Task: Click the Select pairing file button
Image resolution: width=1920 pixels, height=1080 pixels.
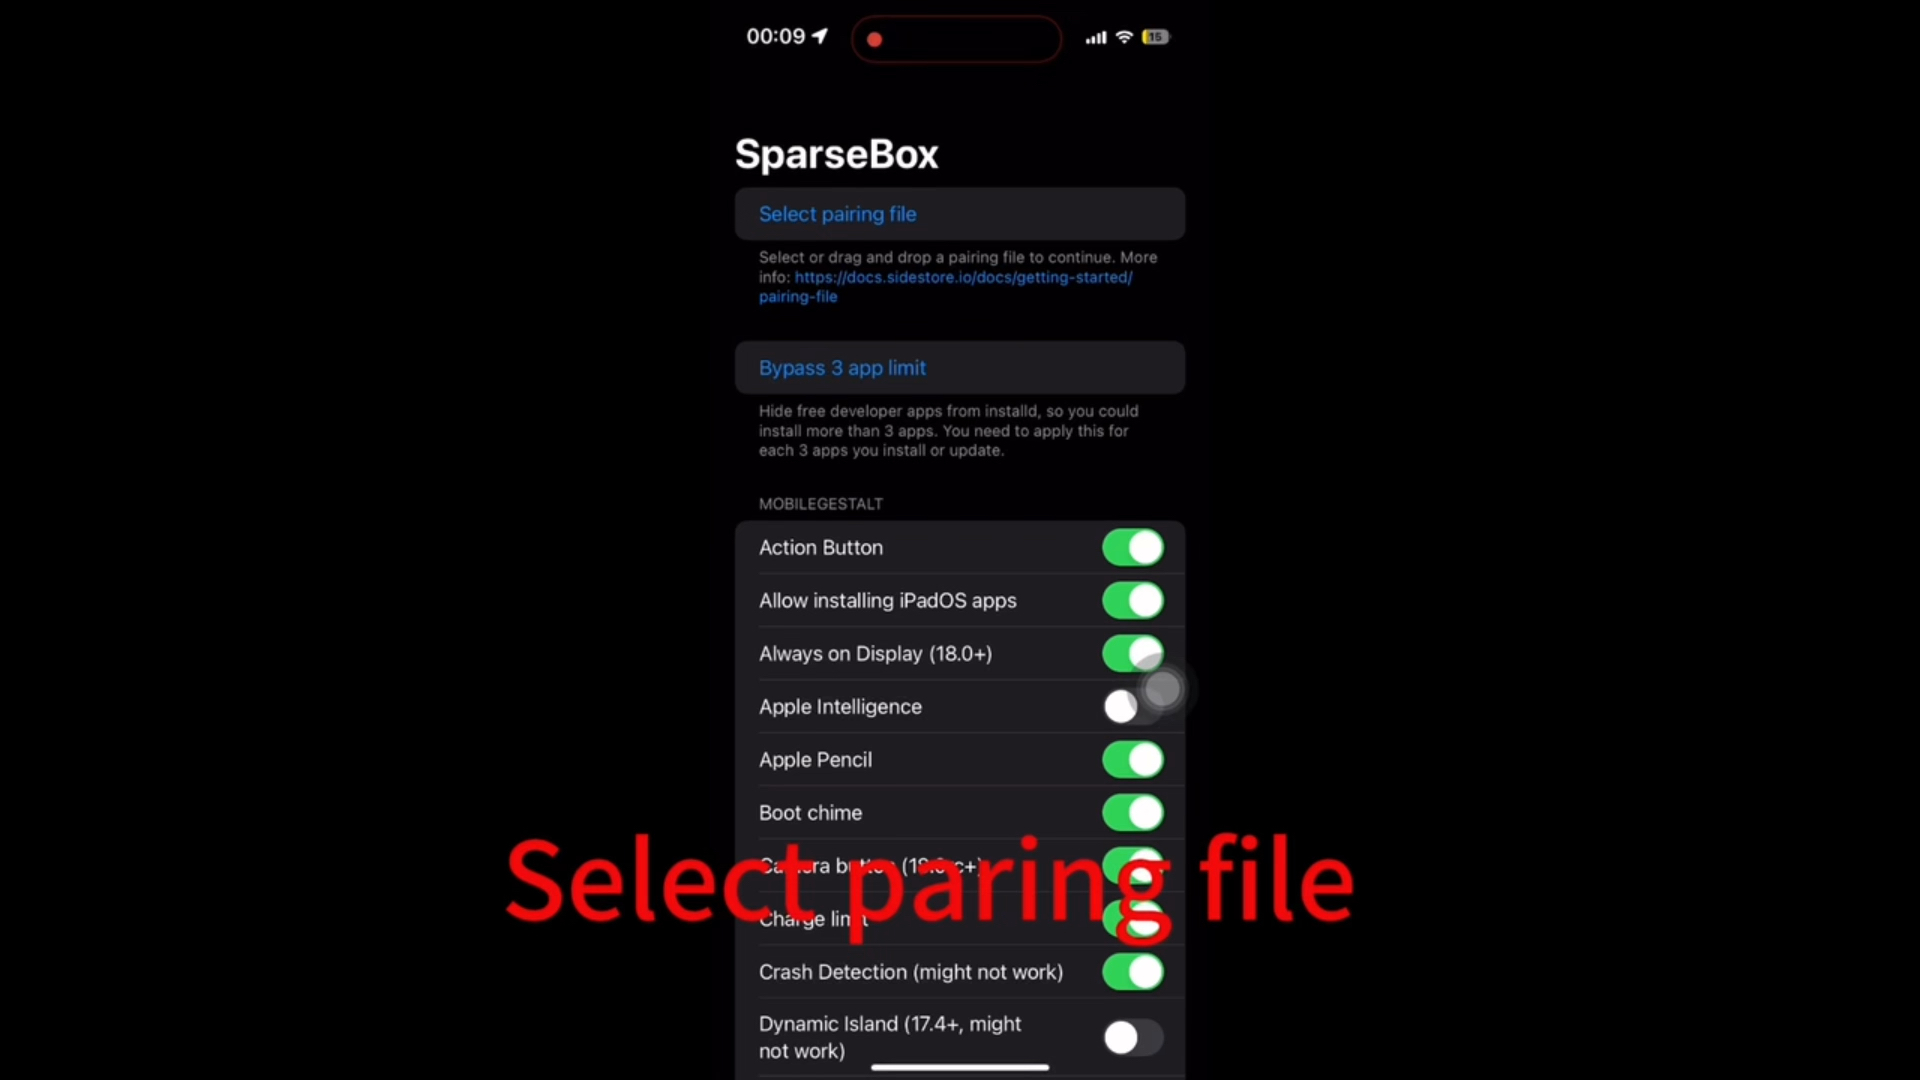Action: 959,214
